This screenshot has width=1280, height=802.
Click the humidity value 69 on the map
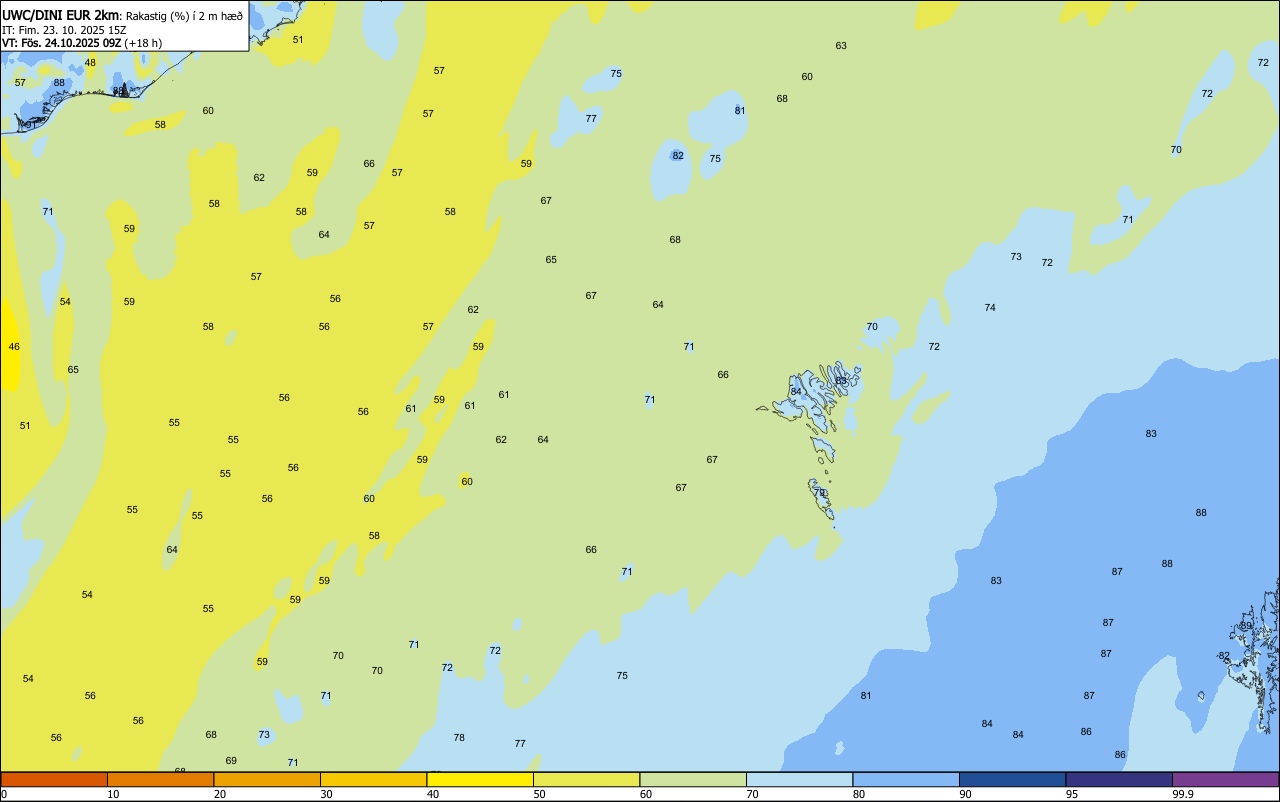[x=231, y=761]
